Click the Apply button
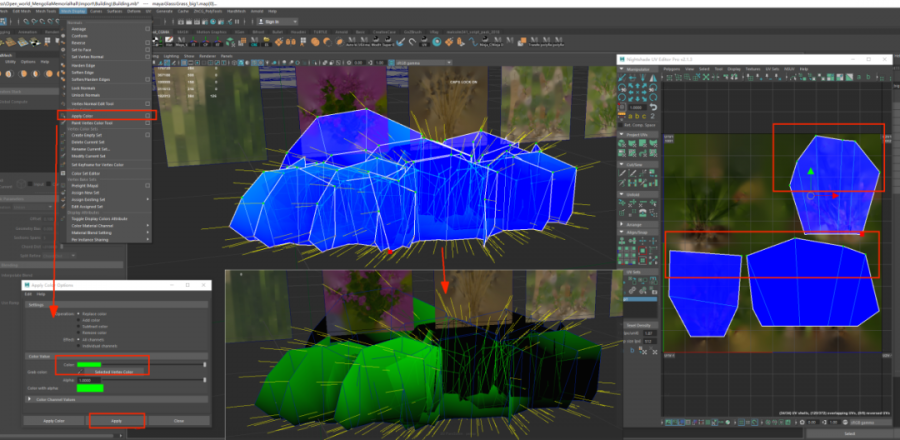The height and width of the screenshot is (440, 900). pos(117,420)
